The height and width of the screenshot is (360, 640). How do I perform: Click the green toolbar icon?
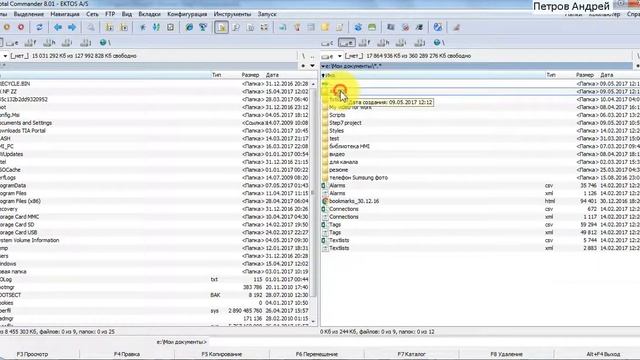372,27
